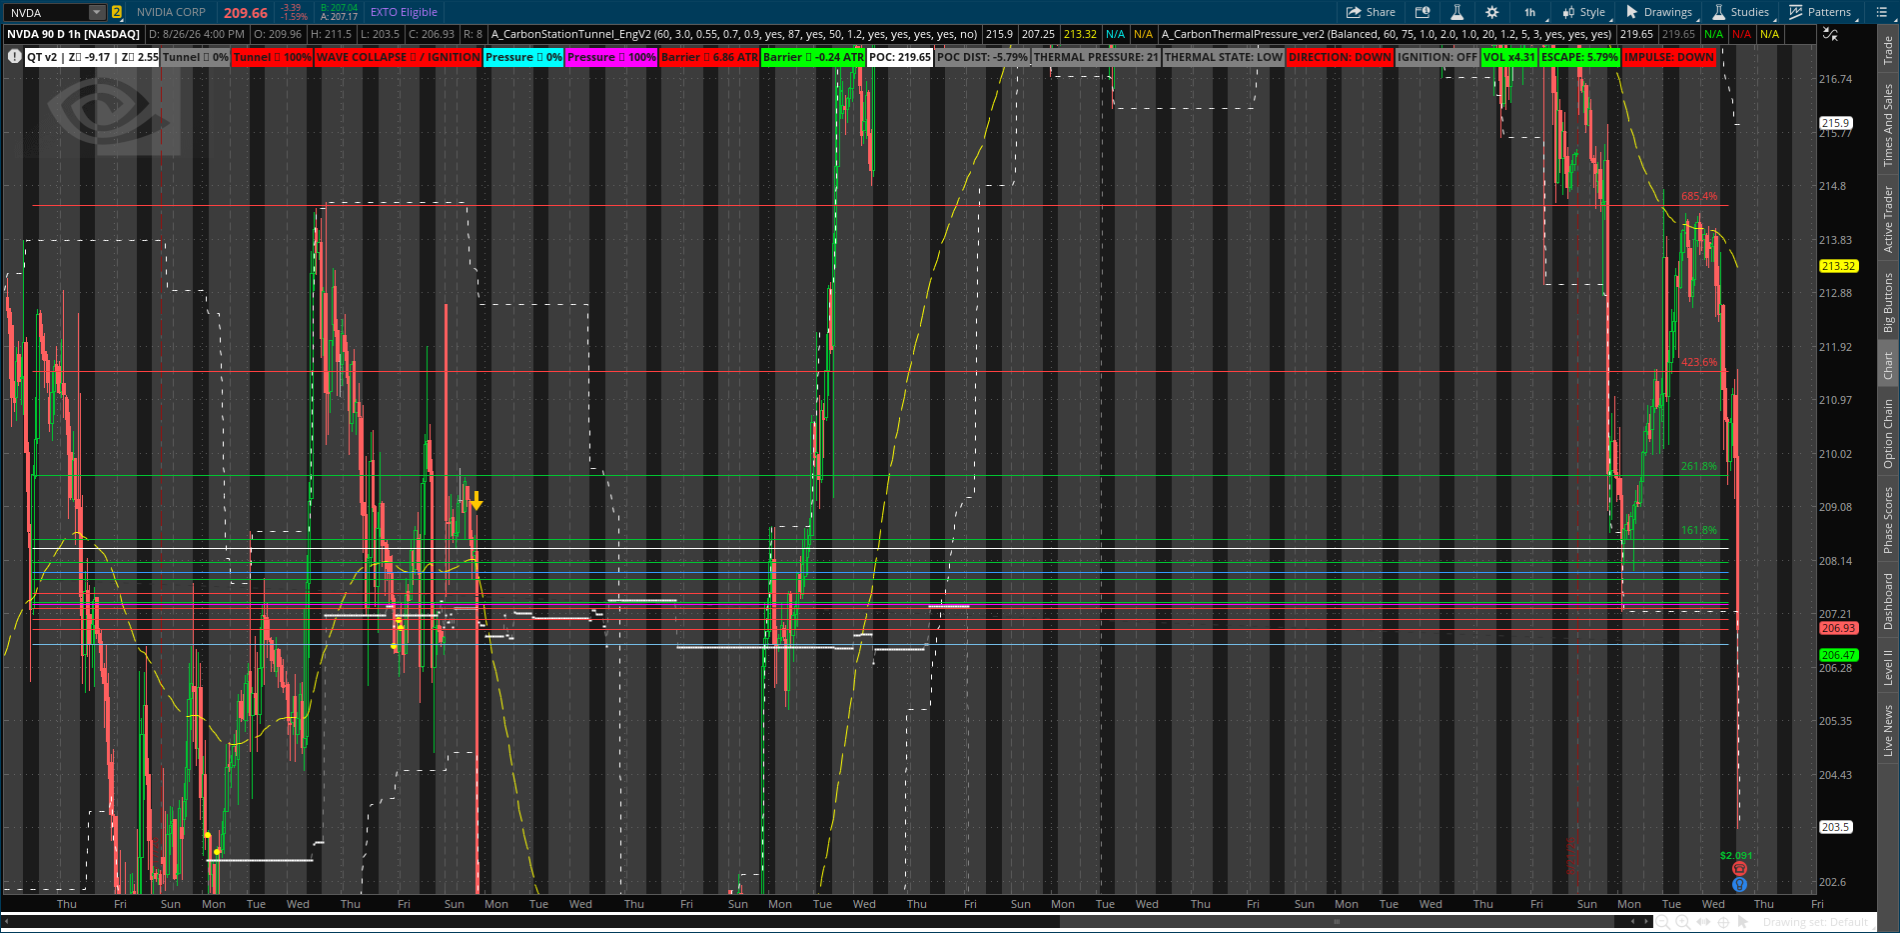Select the Chart side tab
The height and width of the screenshot is (933, 1900).
(x=1888, y=365)
